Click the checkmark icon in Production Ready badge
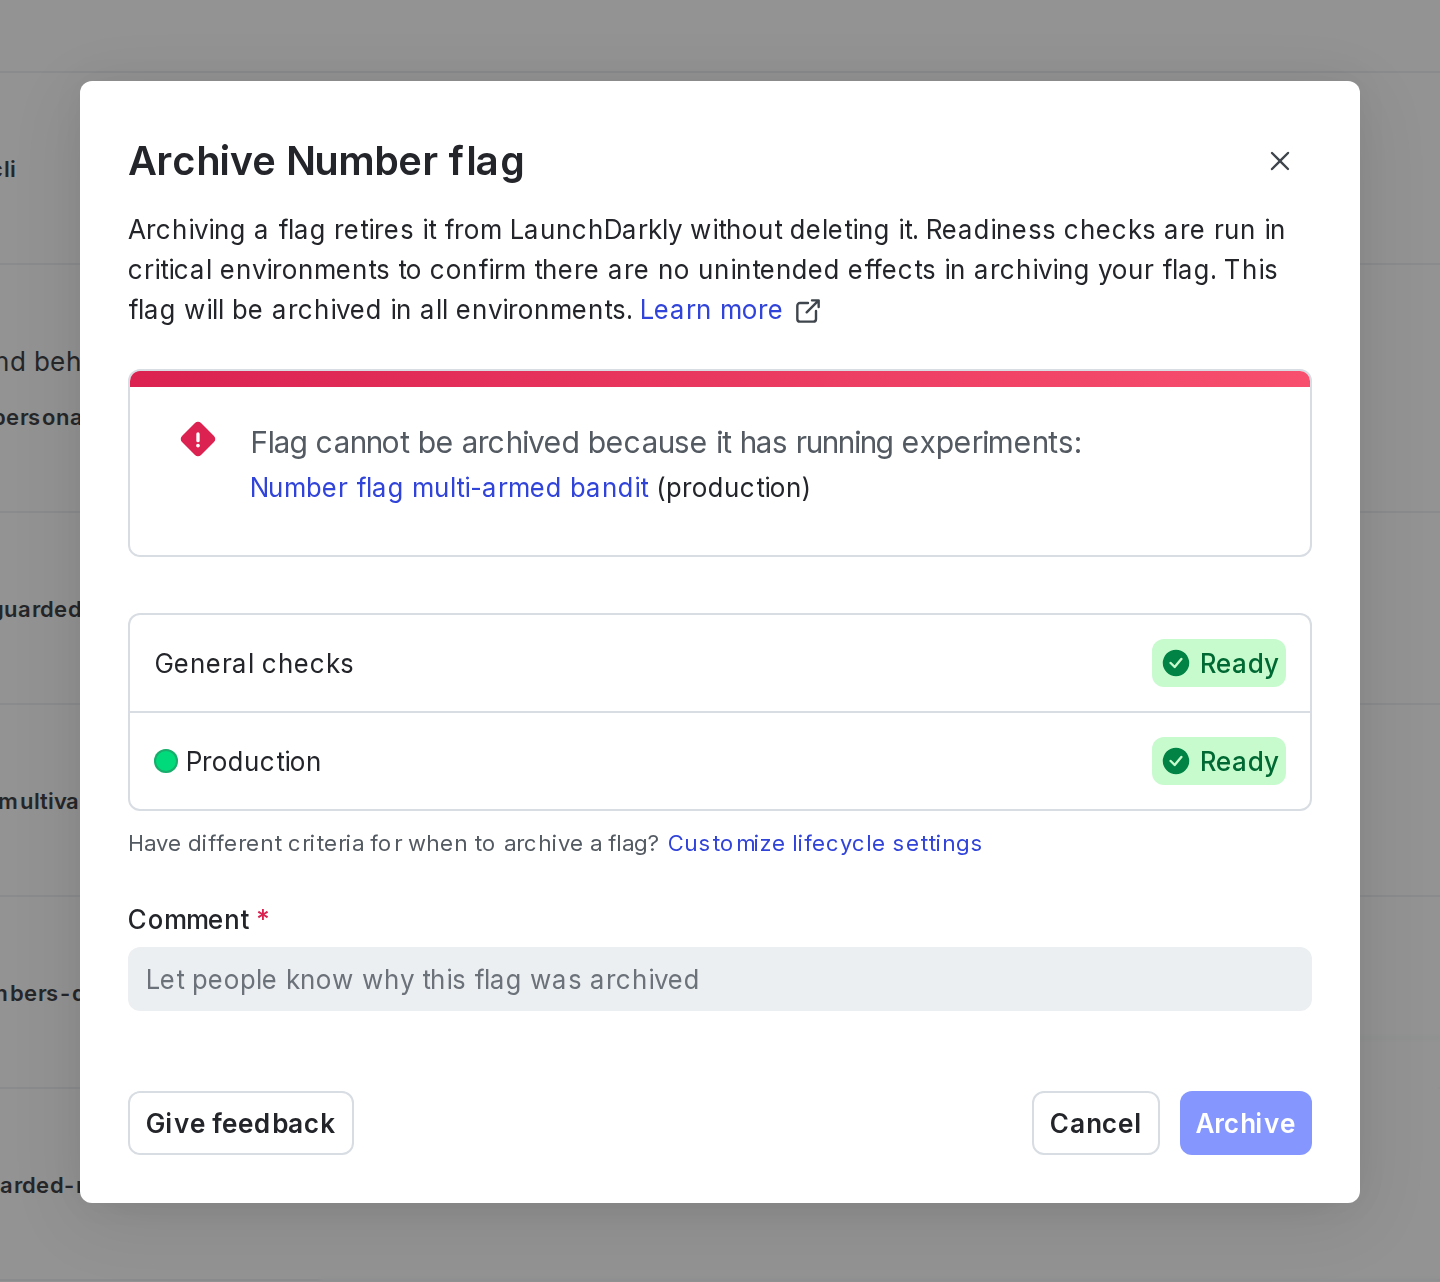This screenshot has height=1282, width=1440. click(x=1176, y=761)
